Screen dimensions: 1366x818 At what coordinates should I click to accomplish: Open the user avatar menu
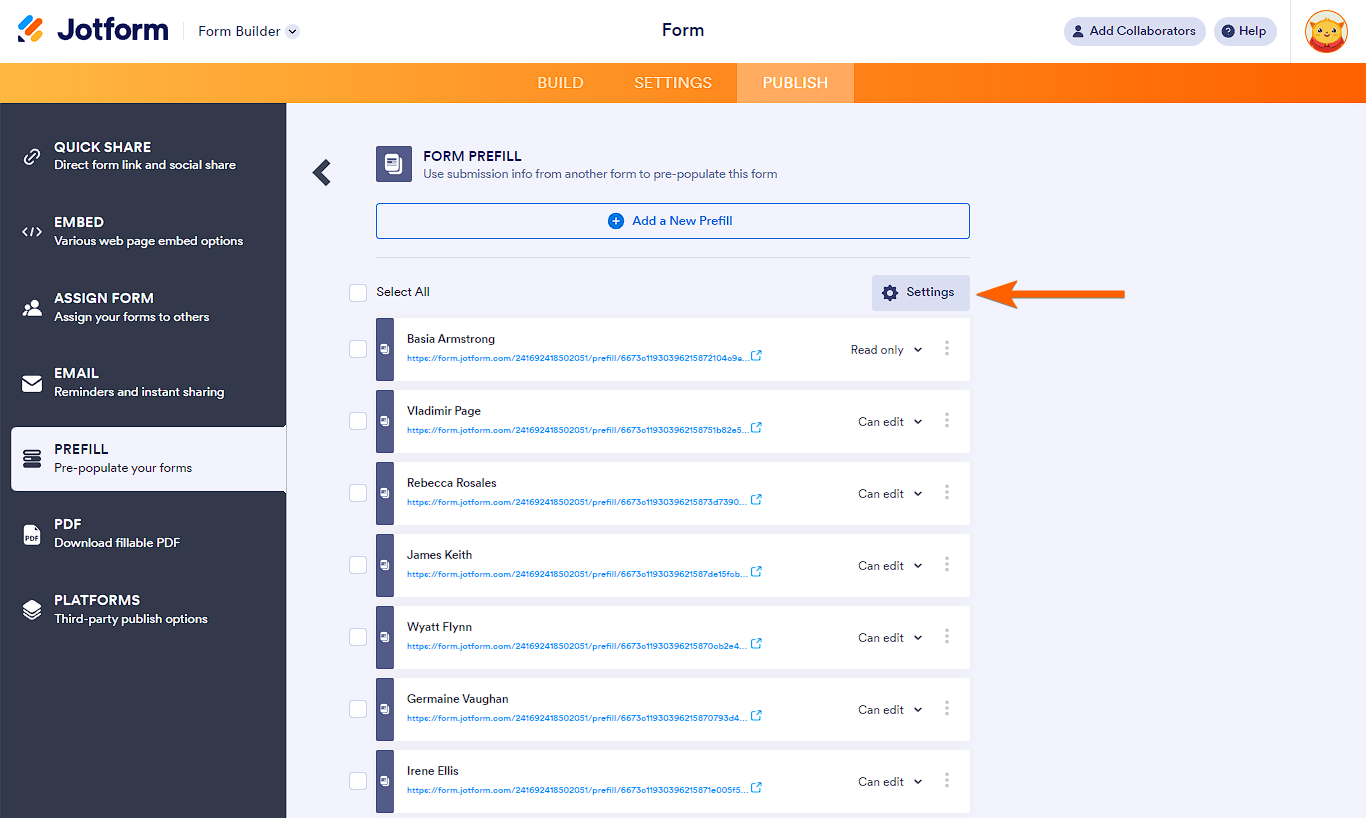tap(1326, 31)
